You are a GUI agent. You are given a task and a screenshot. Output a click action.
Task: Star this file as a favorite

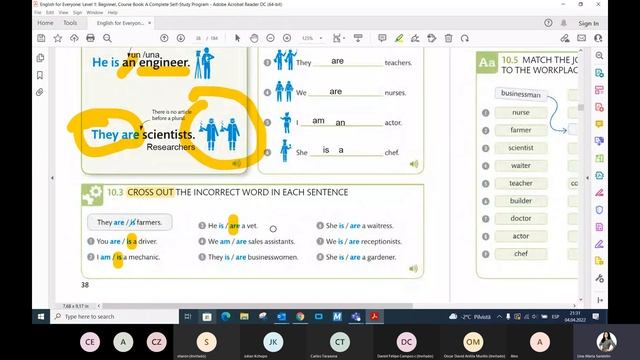pyautogui.click(x=58, y=38)
